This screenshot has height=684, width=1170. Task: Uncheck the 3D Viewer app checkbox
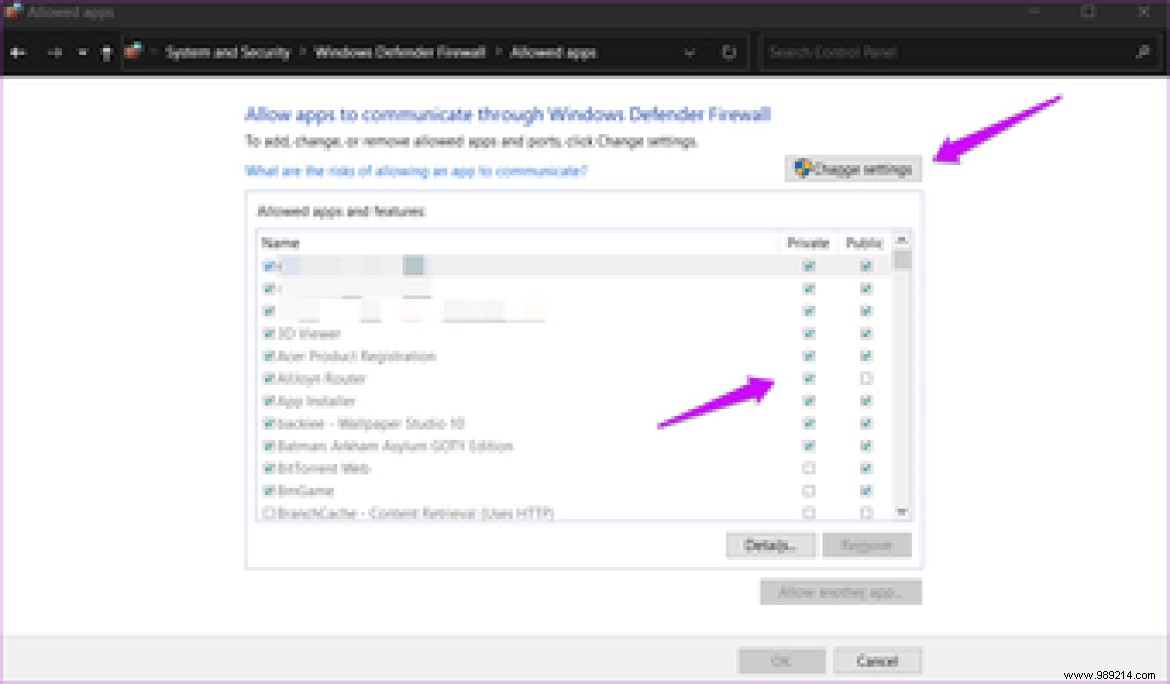[267, 333]
